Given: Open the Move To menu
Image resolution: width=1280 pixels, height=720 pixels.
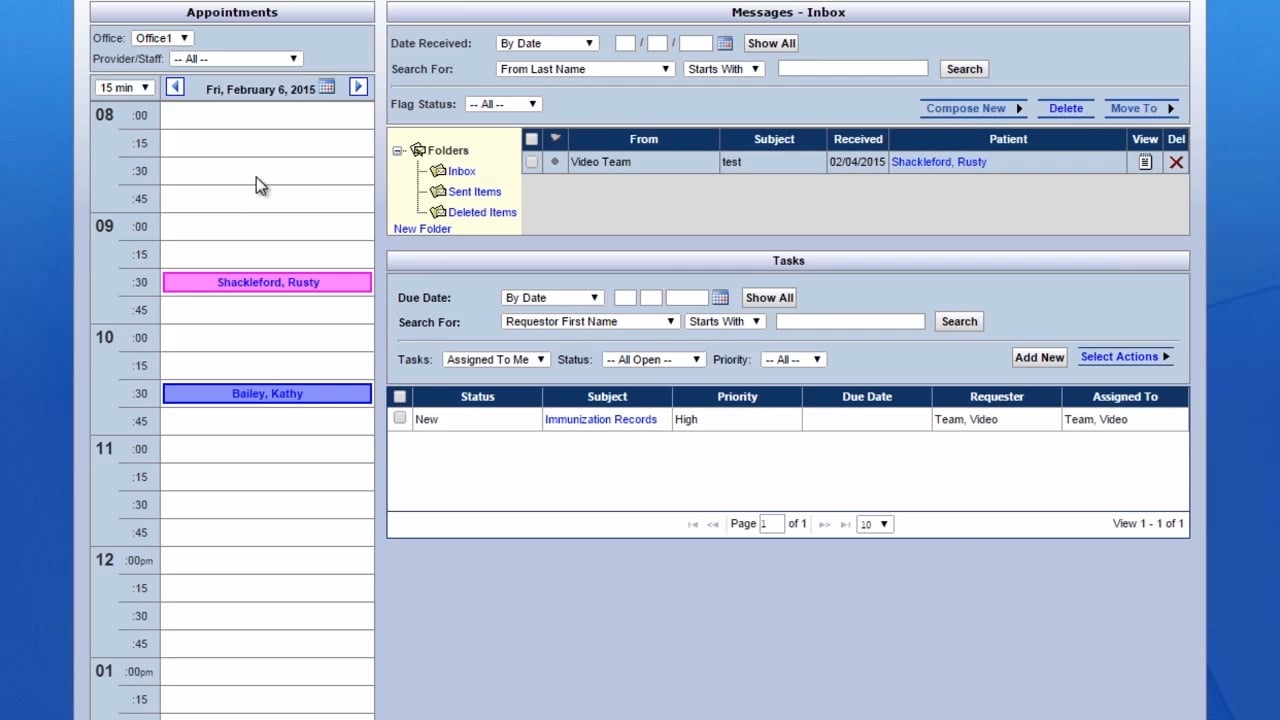Looking at the screenshot, I should pyautogui.click(x=1142, y=108).
